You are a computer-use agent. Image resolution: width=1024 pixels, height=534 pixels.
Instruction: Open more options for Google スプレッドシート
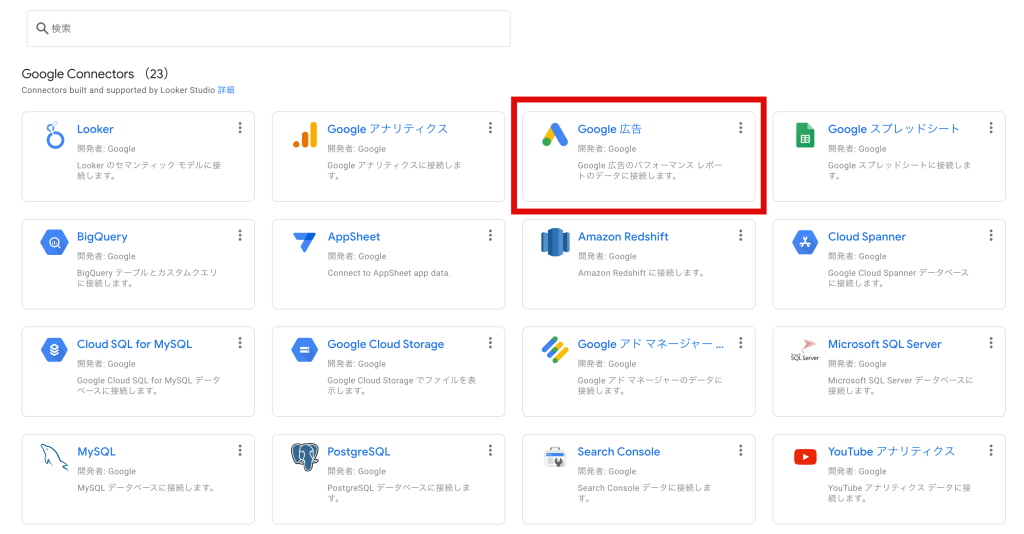(x=991, y=128)
